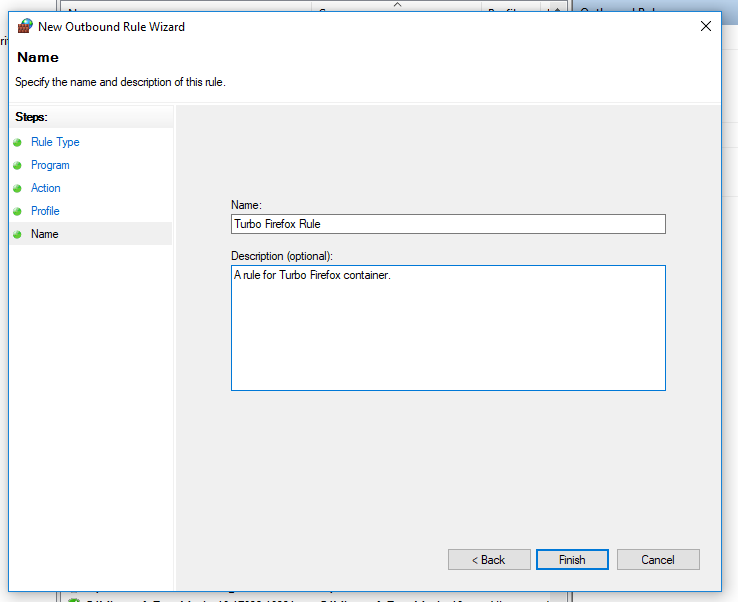Jump to the Action step

coord(46,188)
